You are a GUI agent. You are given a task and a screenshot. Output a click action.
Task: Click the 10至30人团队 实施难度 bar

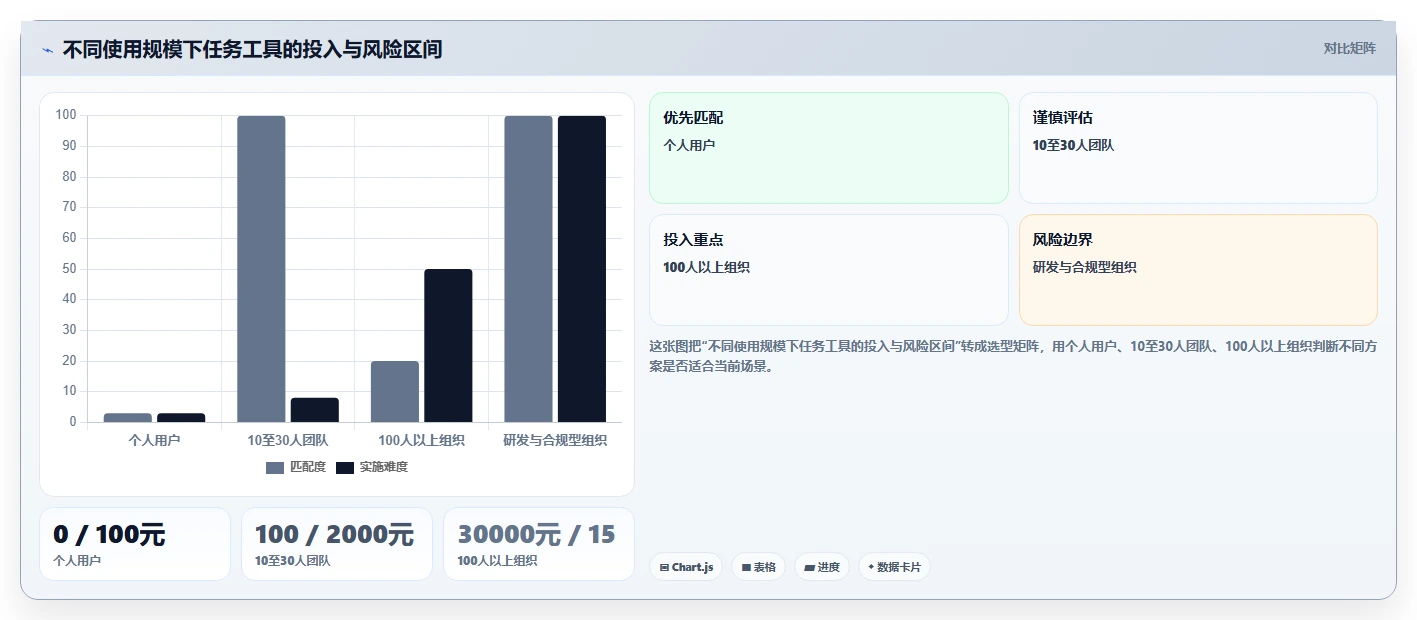tap(315, 410)
